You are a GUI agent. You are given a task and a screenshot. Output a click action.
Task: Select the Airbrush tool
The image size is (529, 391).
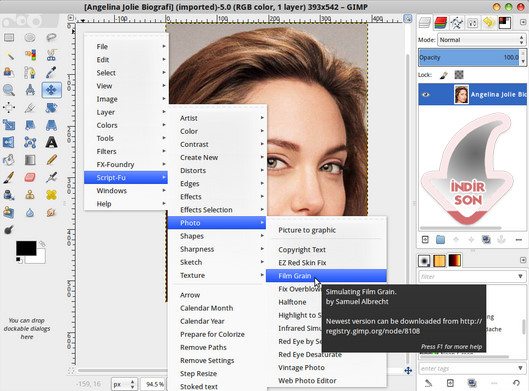coord(51,177)
